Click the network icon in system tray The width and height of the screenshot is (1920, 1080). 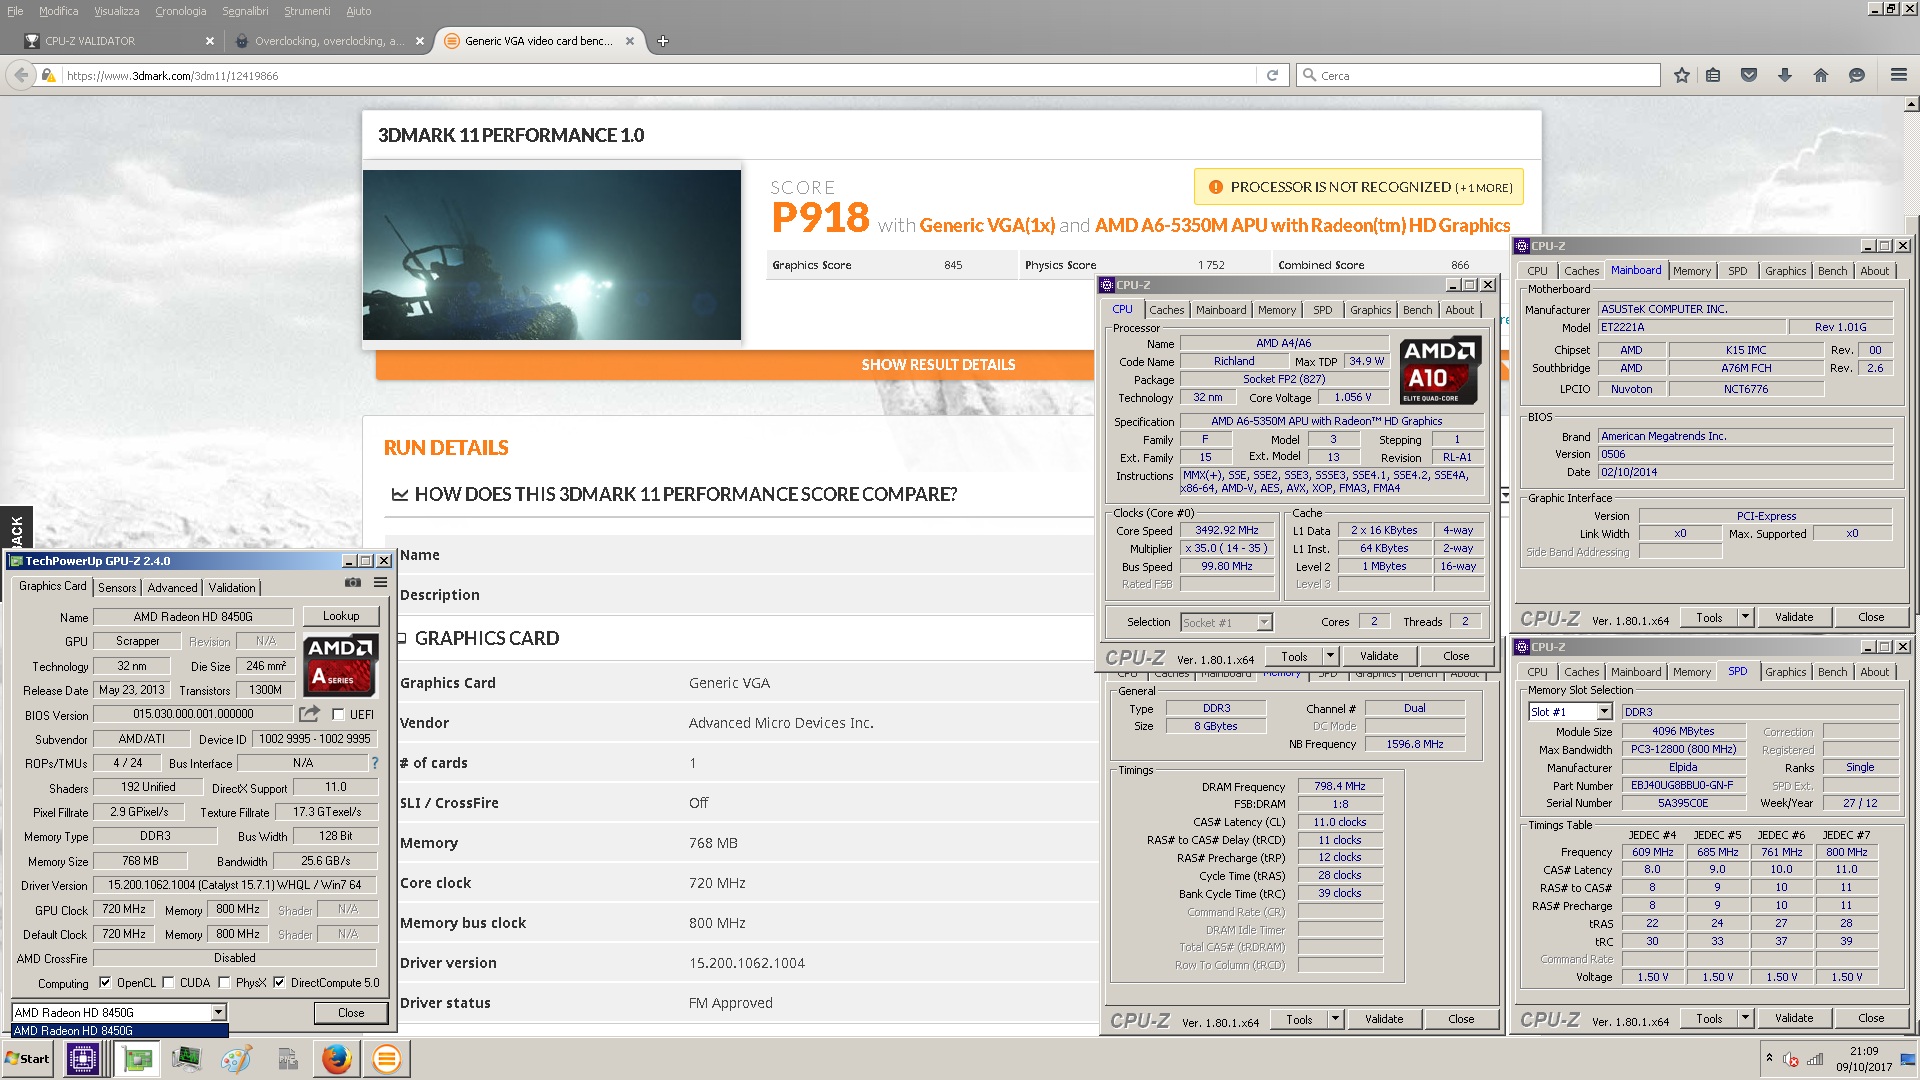(x=1815, y=1059)
